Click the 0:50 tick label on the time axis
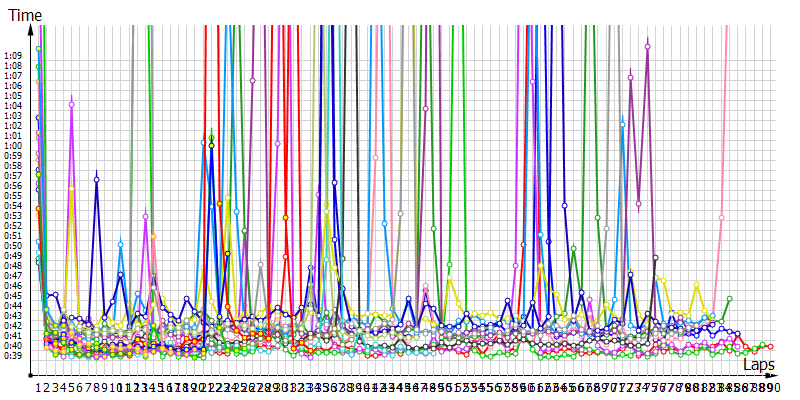Viewport: 800px width, 400px height. point(14,245)
